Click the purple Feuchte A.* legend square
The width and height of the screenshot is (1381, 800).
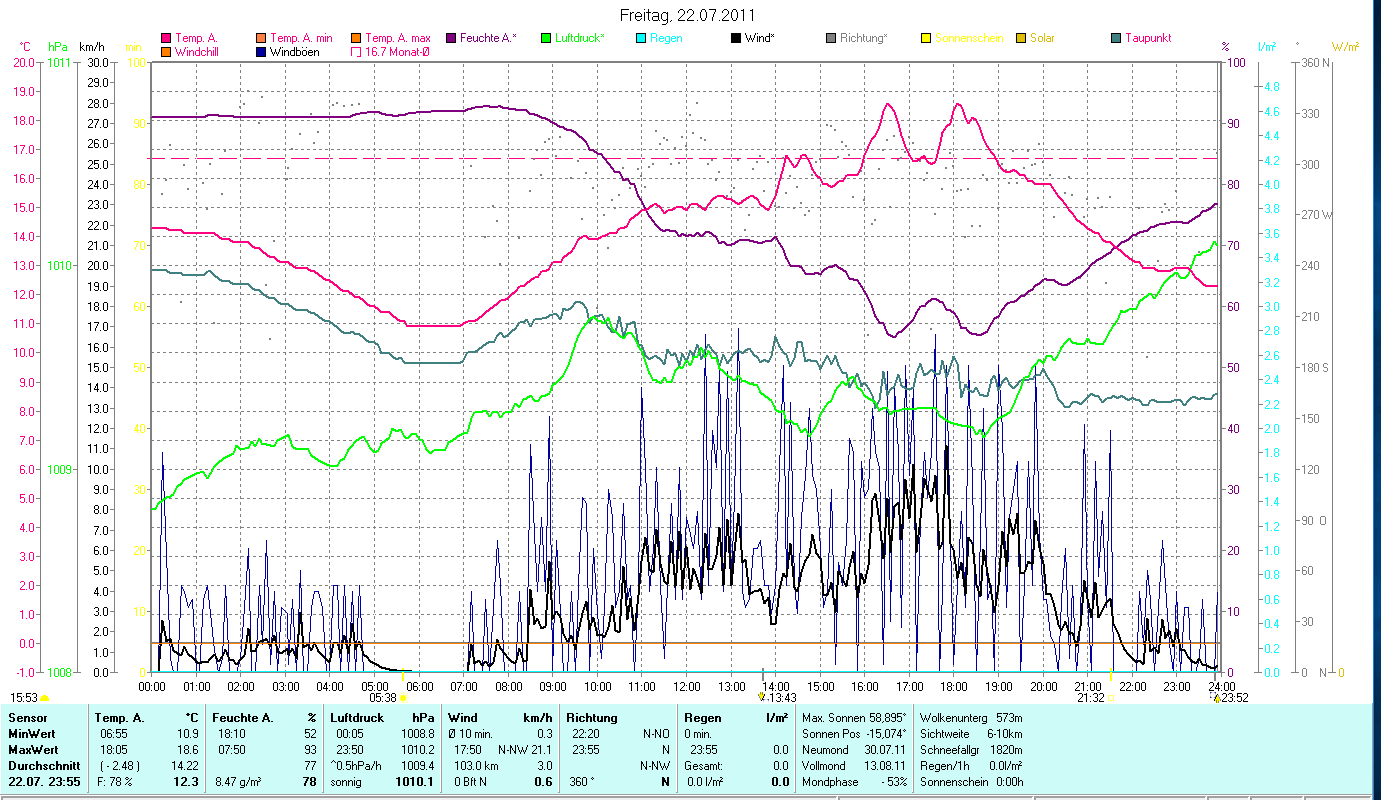tap(451, 38)
